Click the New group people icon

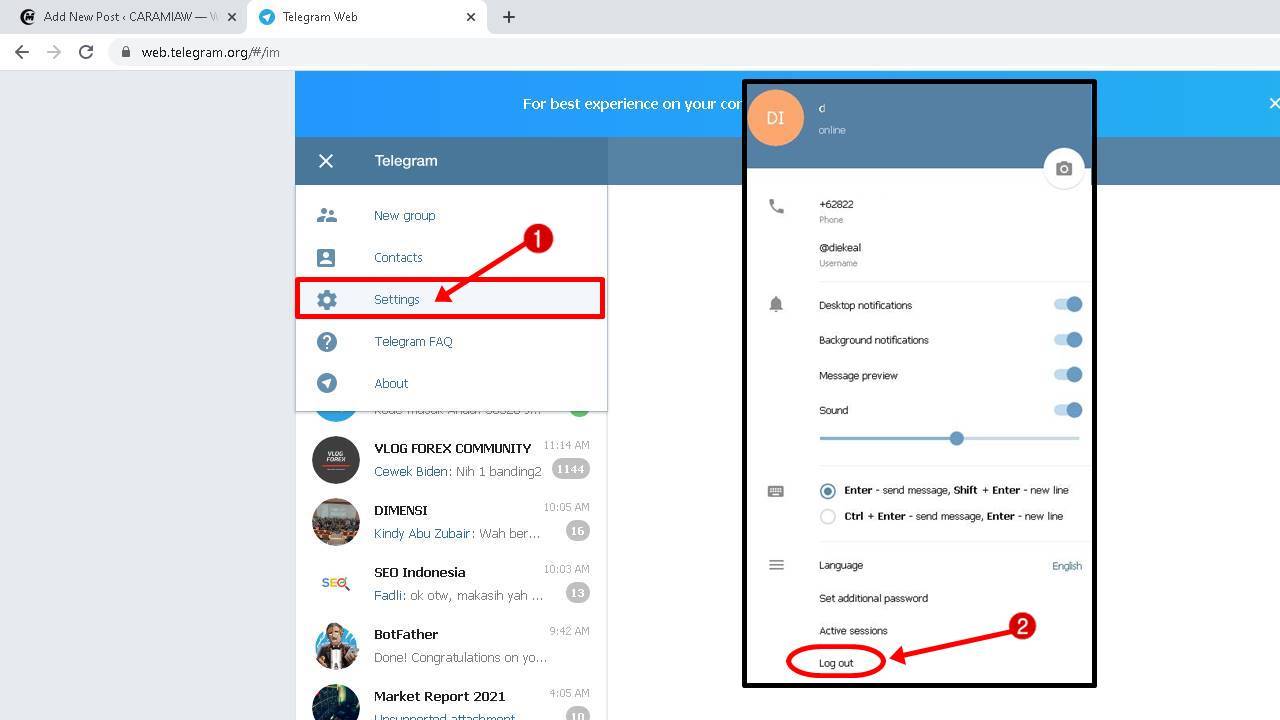(327, 215)
